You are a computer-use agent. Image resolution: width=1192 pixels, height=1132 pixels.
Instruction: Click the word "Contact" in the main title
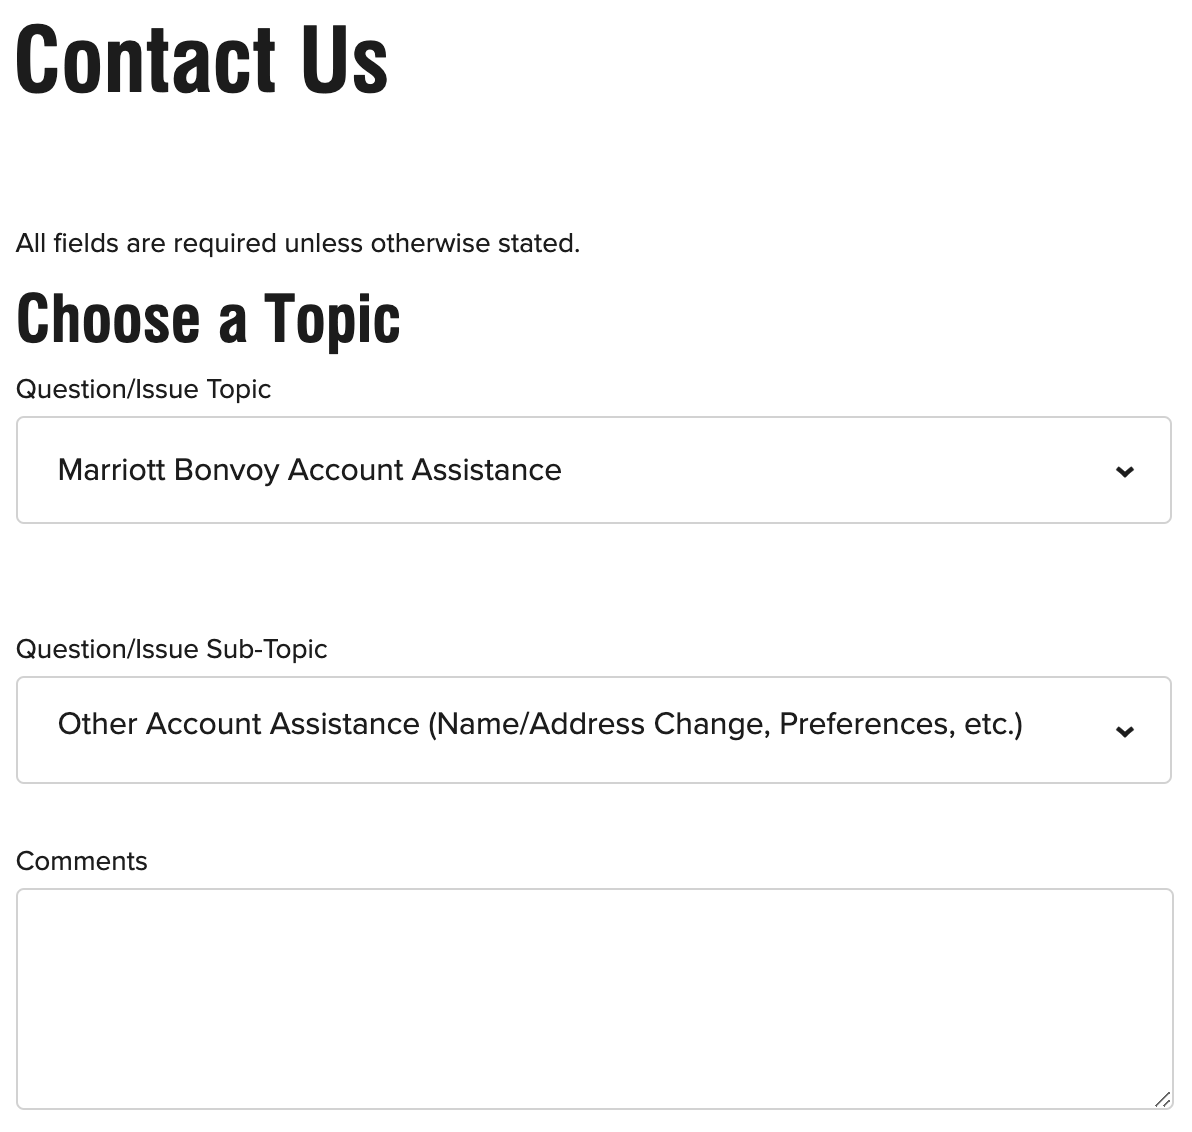point(146,60)
